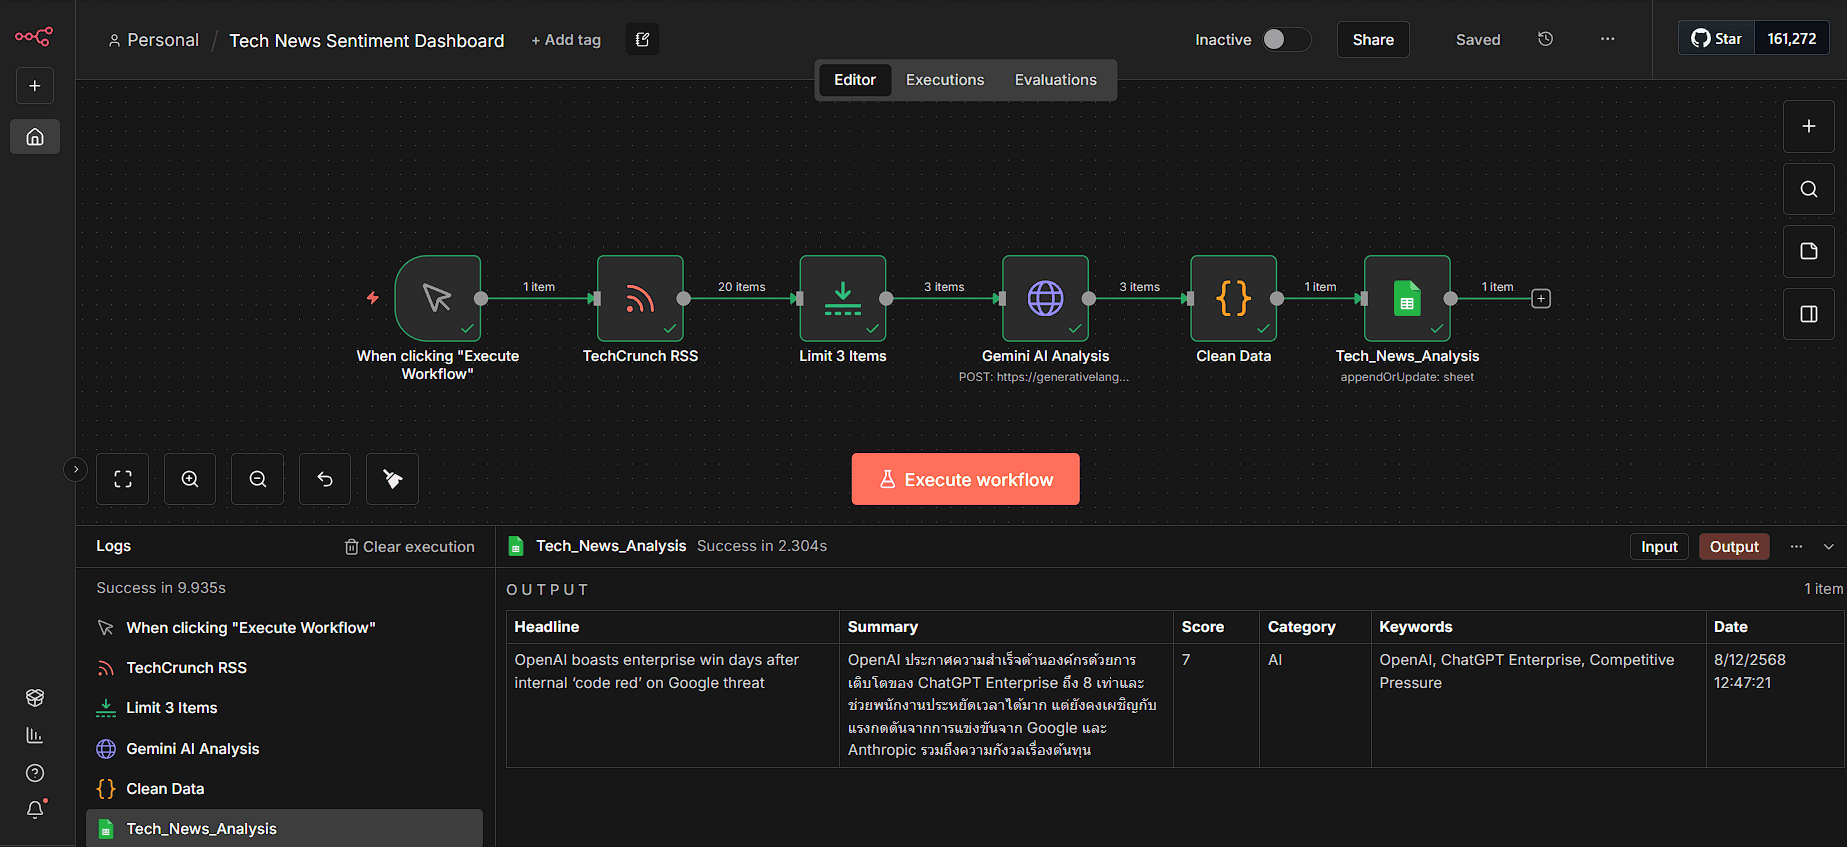The image size is (1847, 847).
Task: Open the workflow history clock icon
Action: coord(1545,39)
